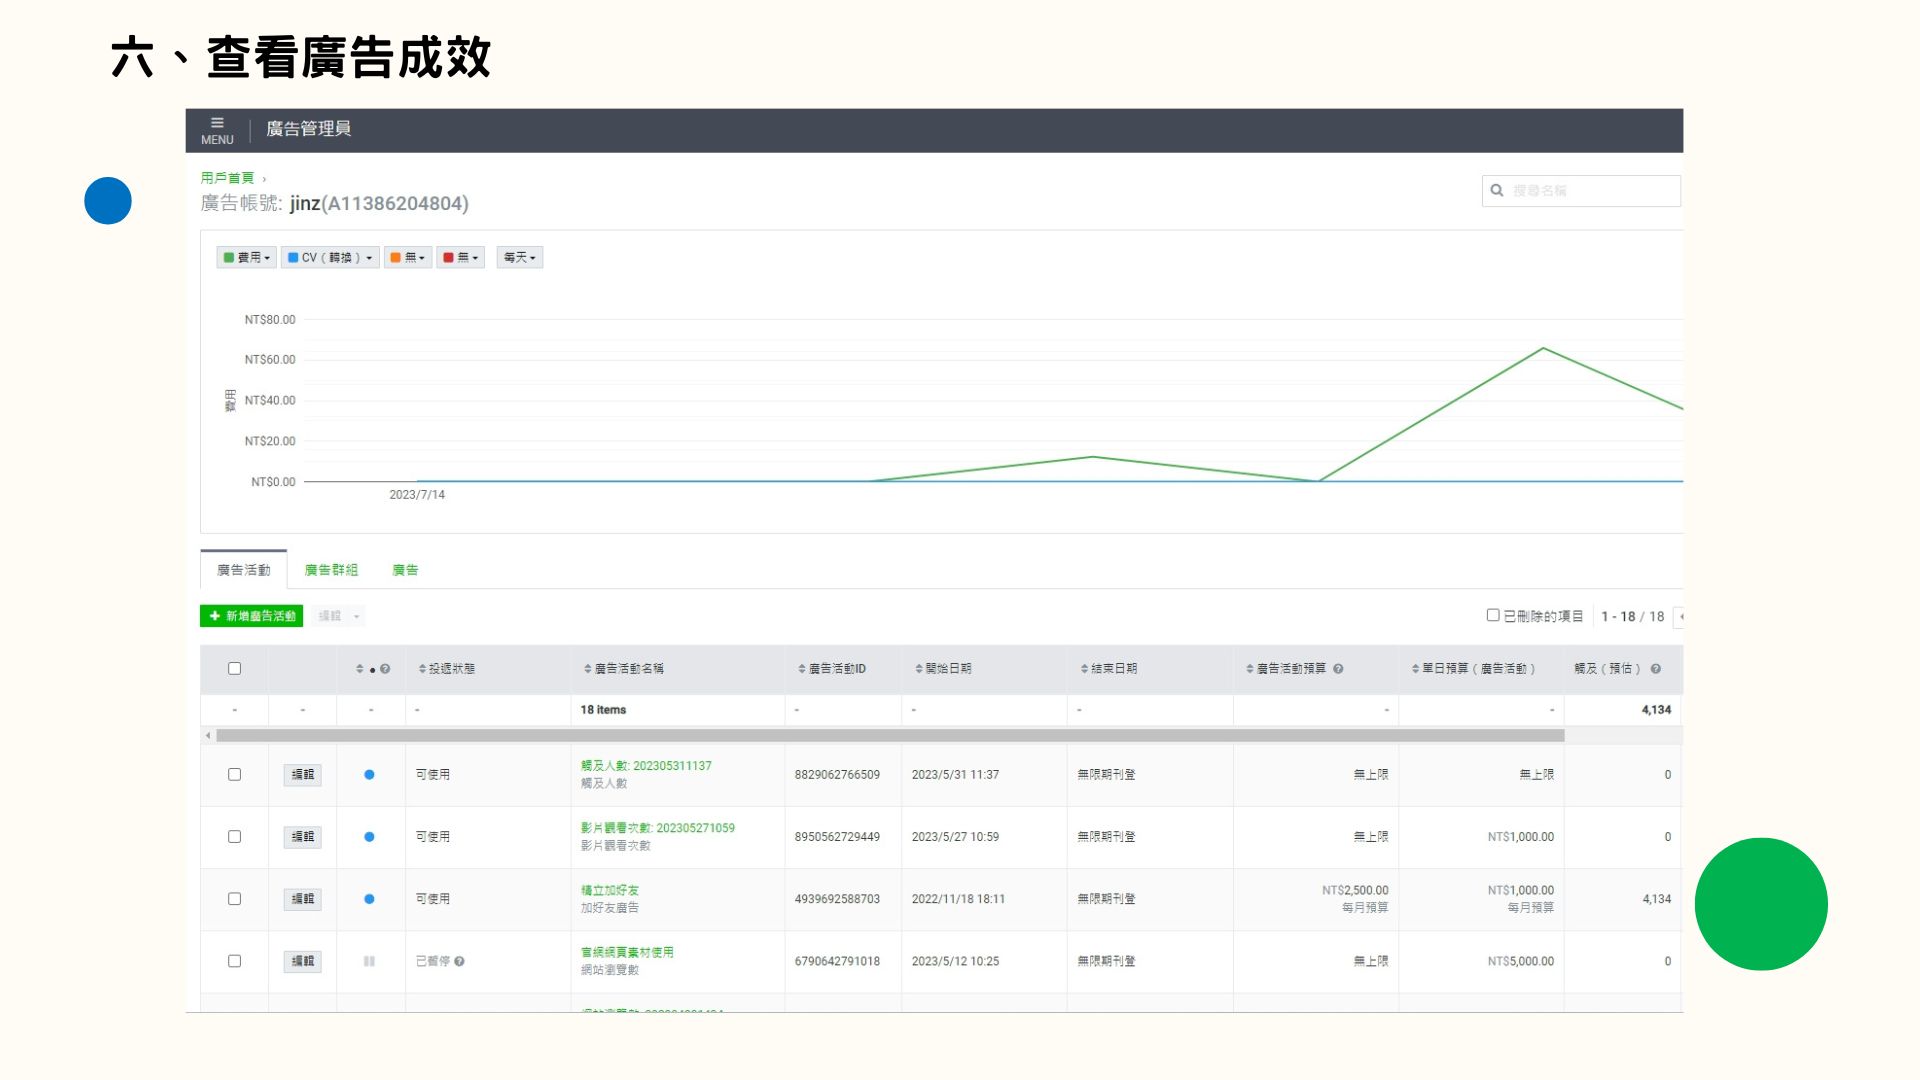Click 編輯 button for 官網網頁素材使用 row
Image resolution: width=1920 pixels, height=1080 pixels.
pos(302,961)
